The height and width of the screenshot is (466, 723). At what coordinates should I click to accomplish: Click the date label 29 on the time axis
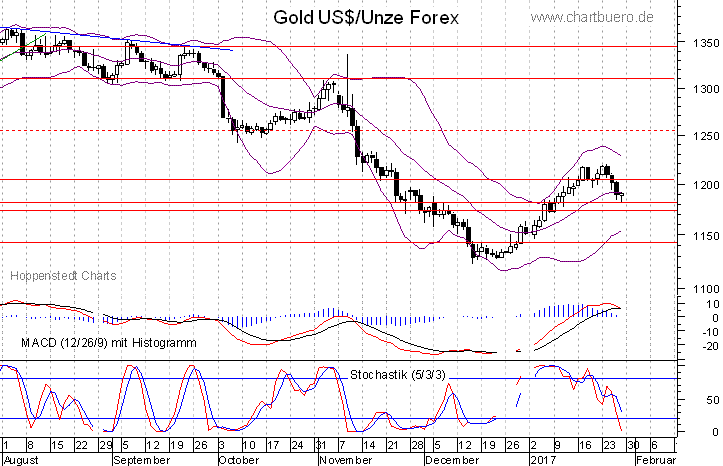(106, 445)
